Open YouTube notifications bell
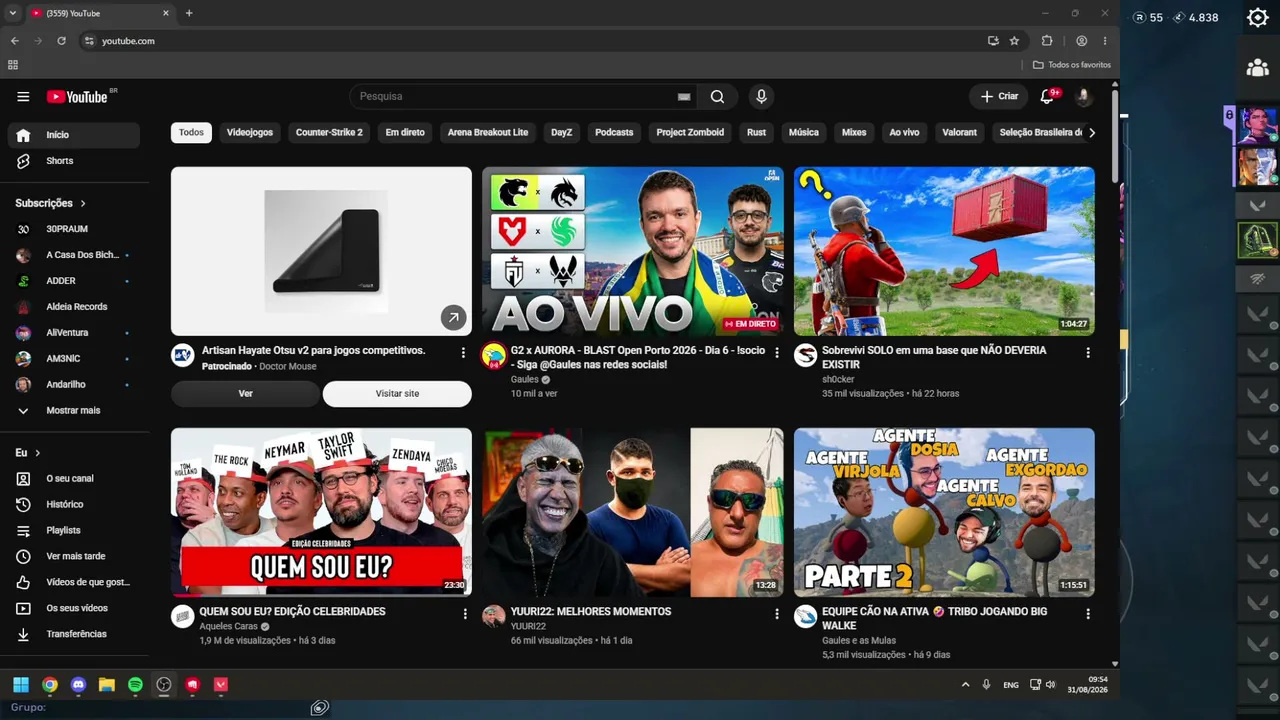 pyautogui.click(x=1047, y=97)
